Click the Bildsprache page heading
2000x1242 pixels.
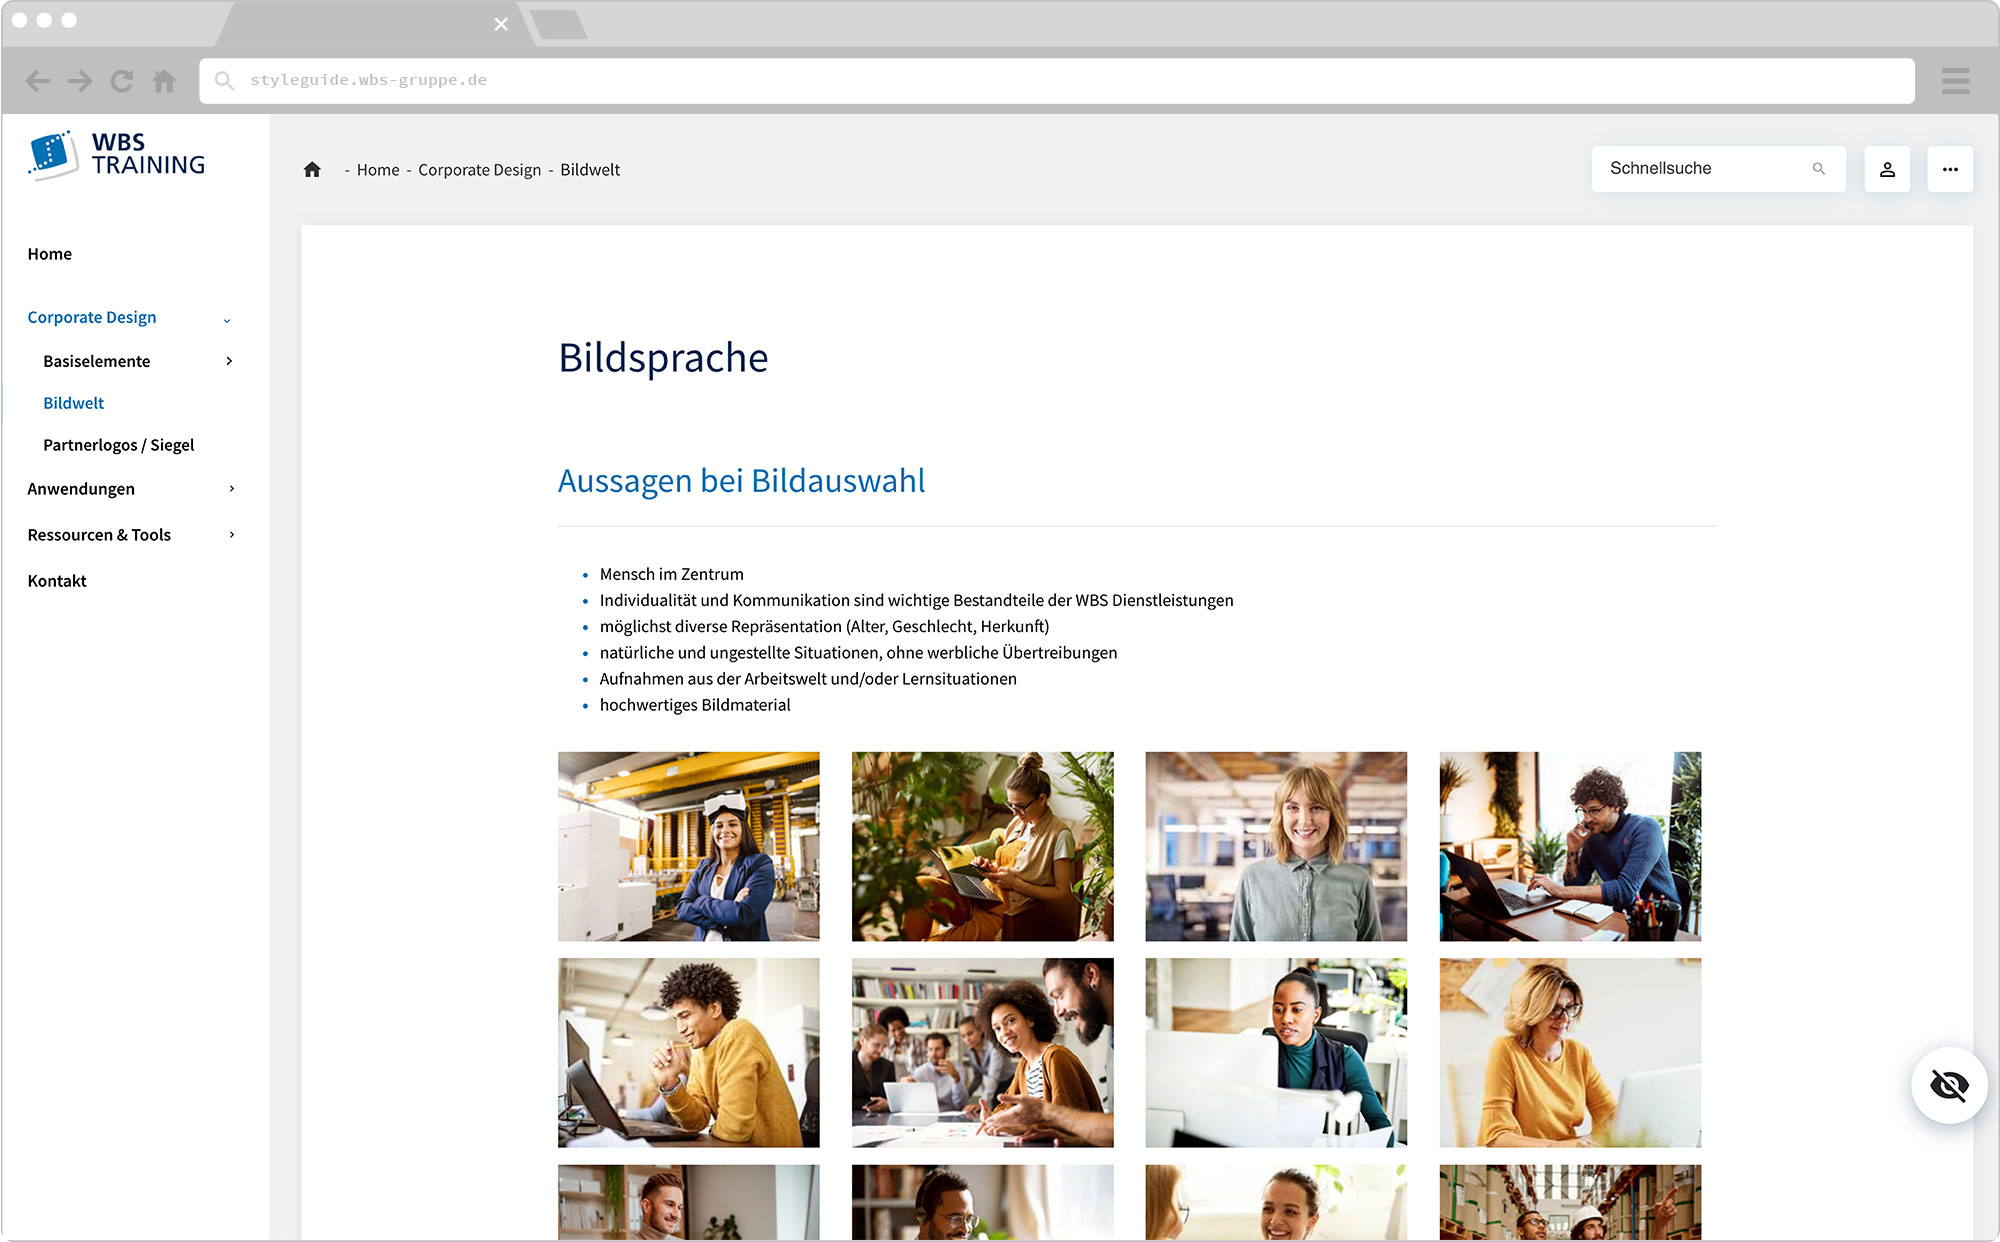pyautogui.click(x=663, y=358)
